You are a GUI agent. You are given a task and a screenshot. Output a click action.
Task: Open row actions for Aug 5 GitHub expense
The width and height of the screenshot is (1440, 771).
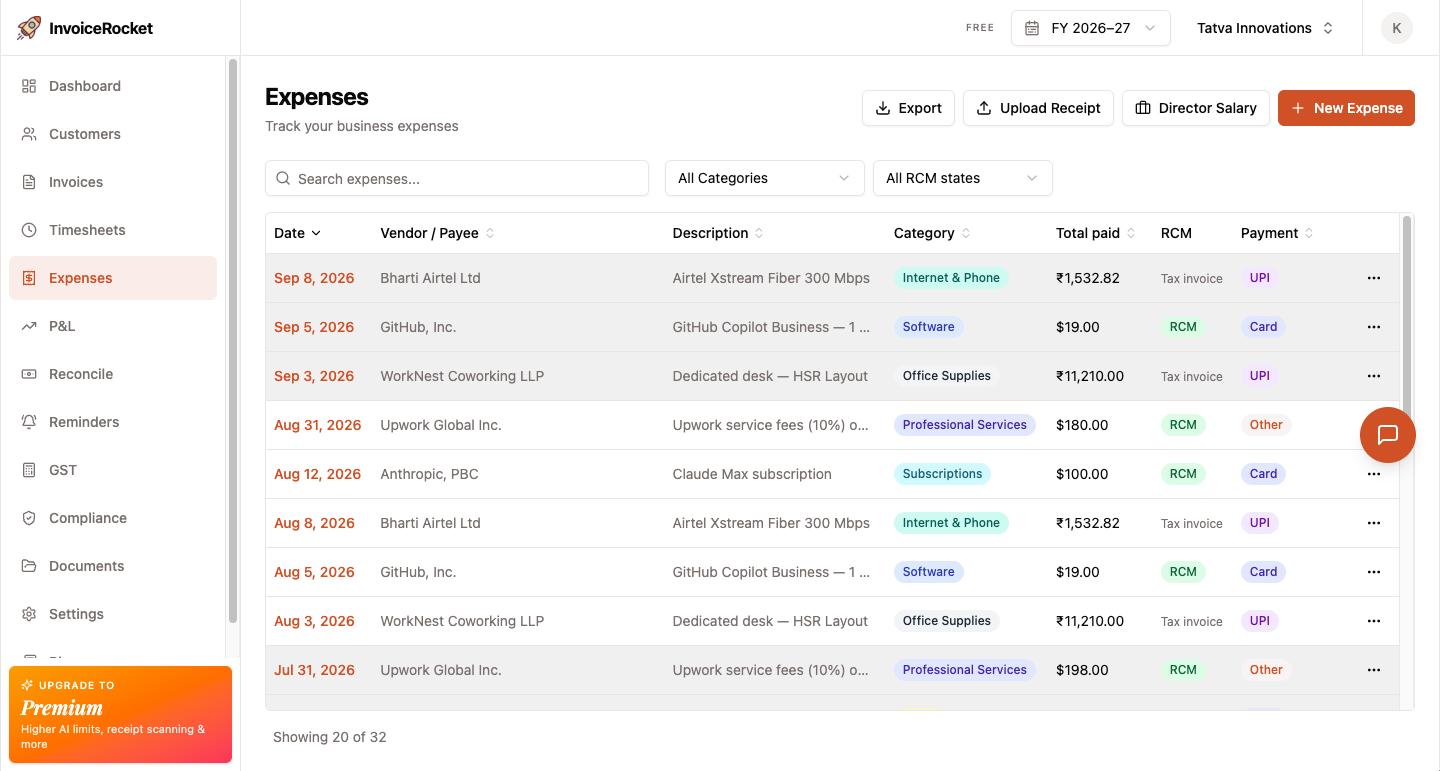tap(1373, 572)
